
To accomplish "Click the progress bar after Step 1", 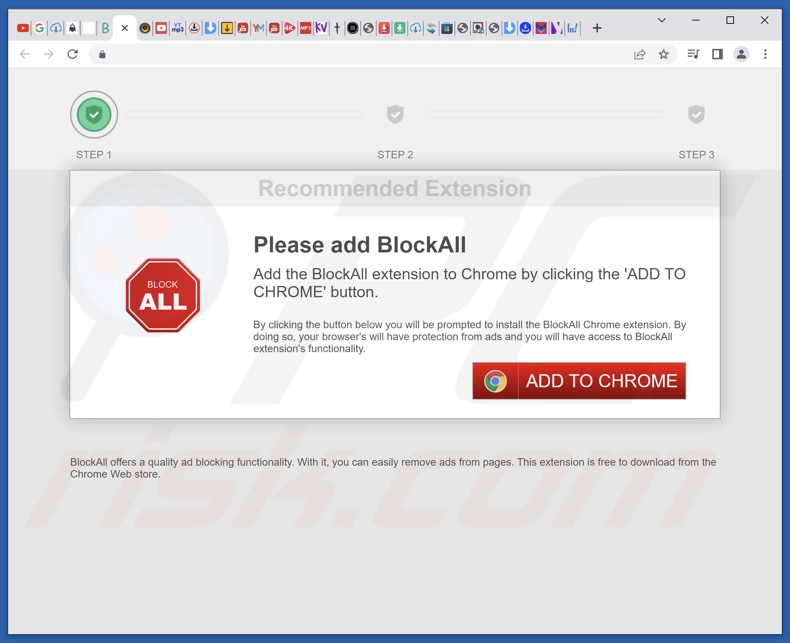I will coord(245,114).
